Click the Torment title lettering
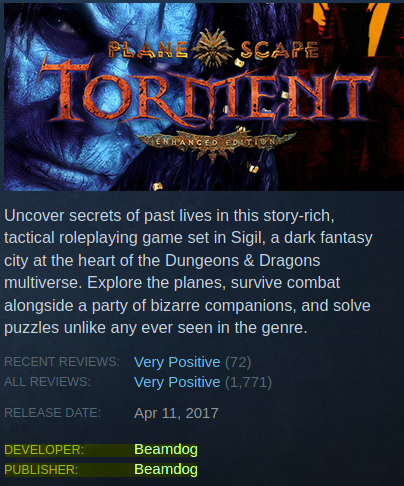404x486 pixels. point(207,95)
